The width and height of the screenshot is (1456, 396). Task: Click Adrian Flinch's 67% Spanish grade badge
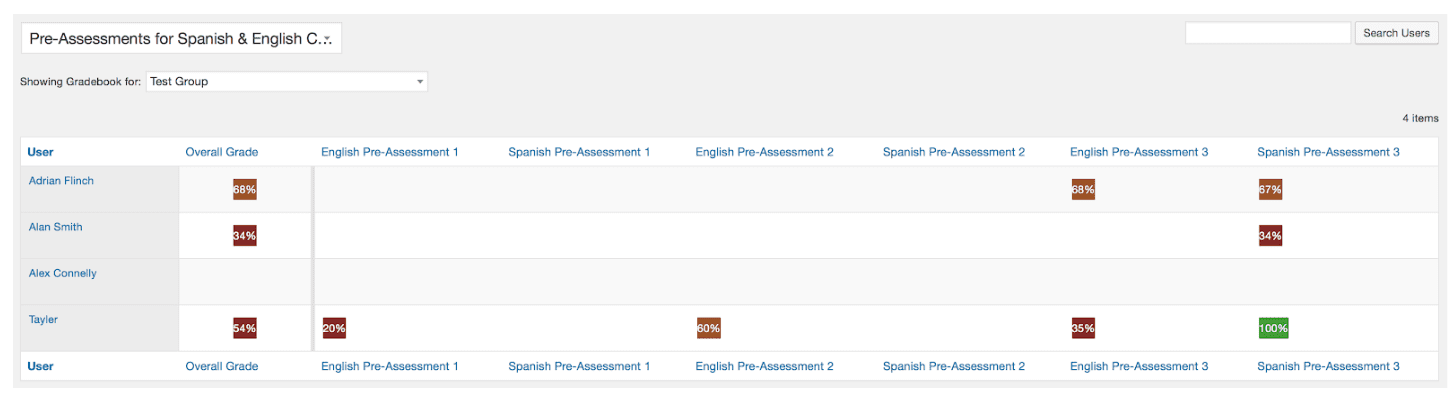pyautogui.click(x=1271, y=189)
